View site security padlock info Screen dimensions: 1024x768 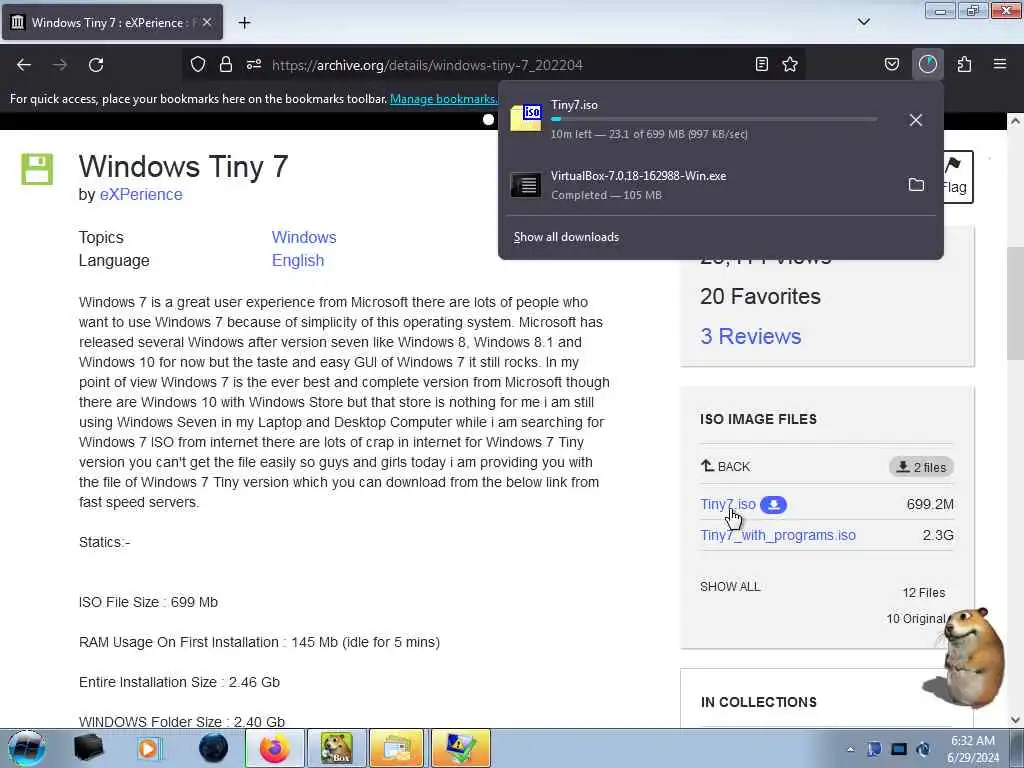coord(226,65)
